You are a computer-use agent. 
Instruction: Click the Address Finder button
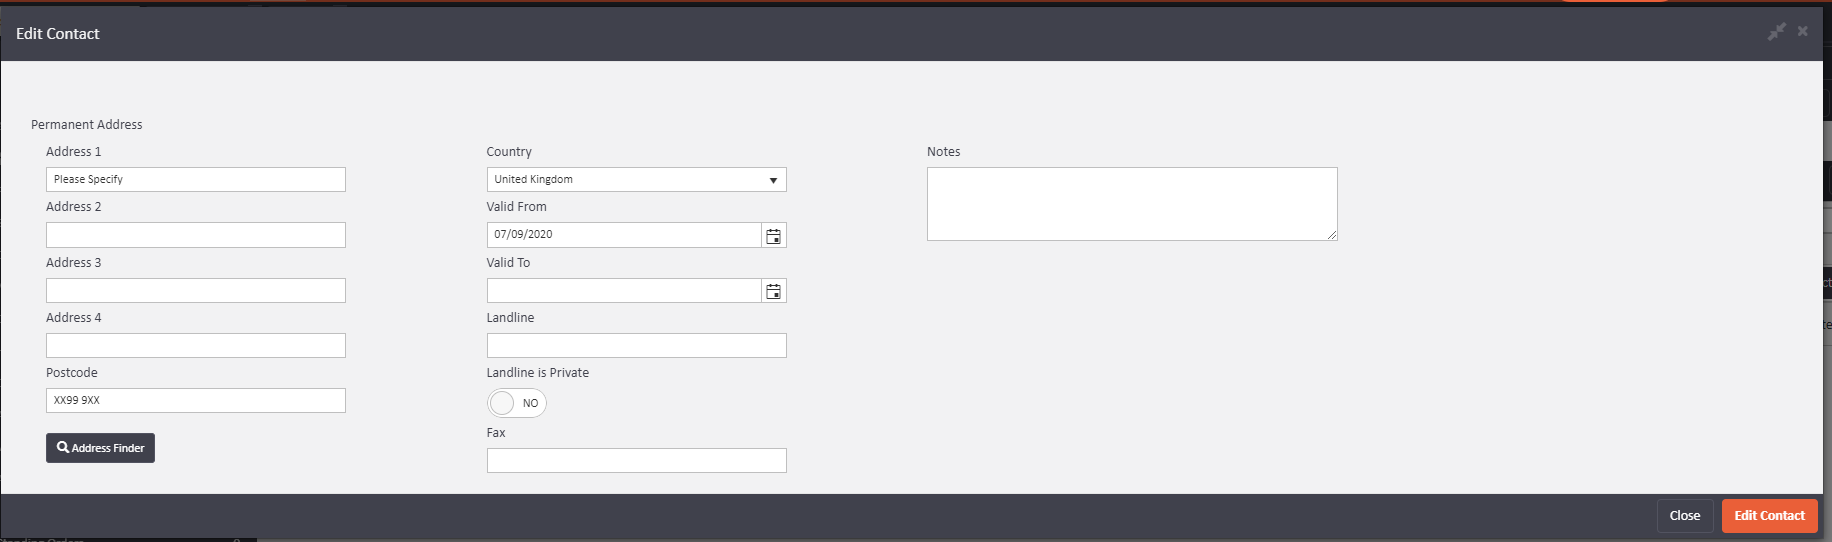(100, 448)
